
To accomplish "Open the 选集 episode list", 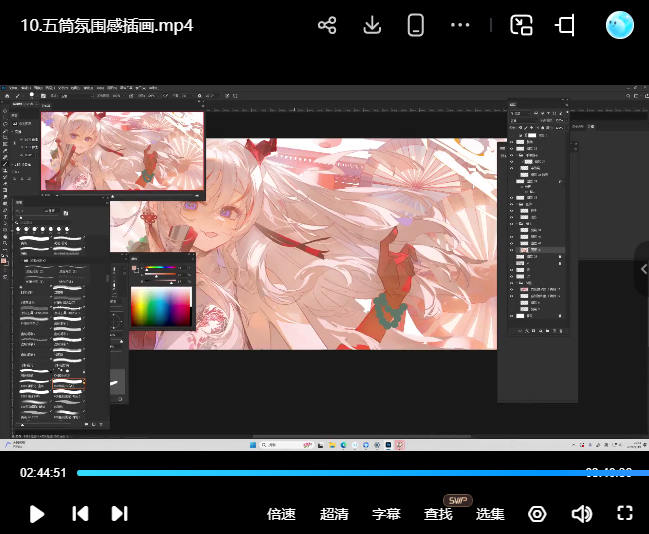I will pos(490,514).
